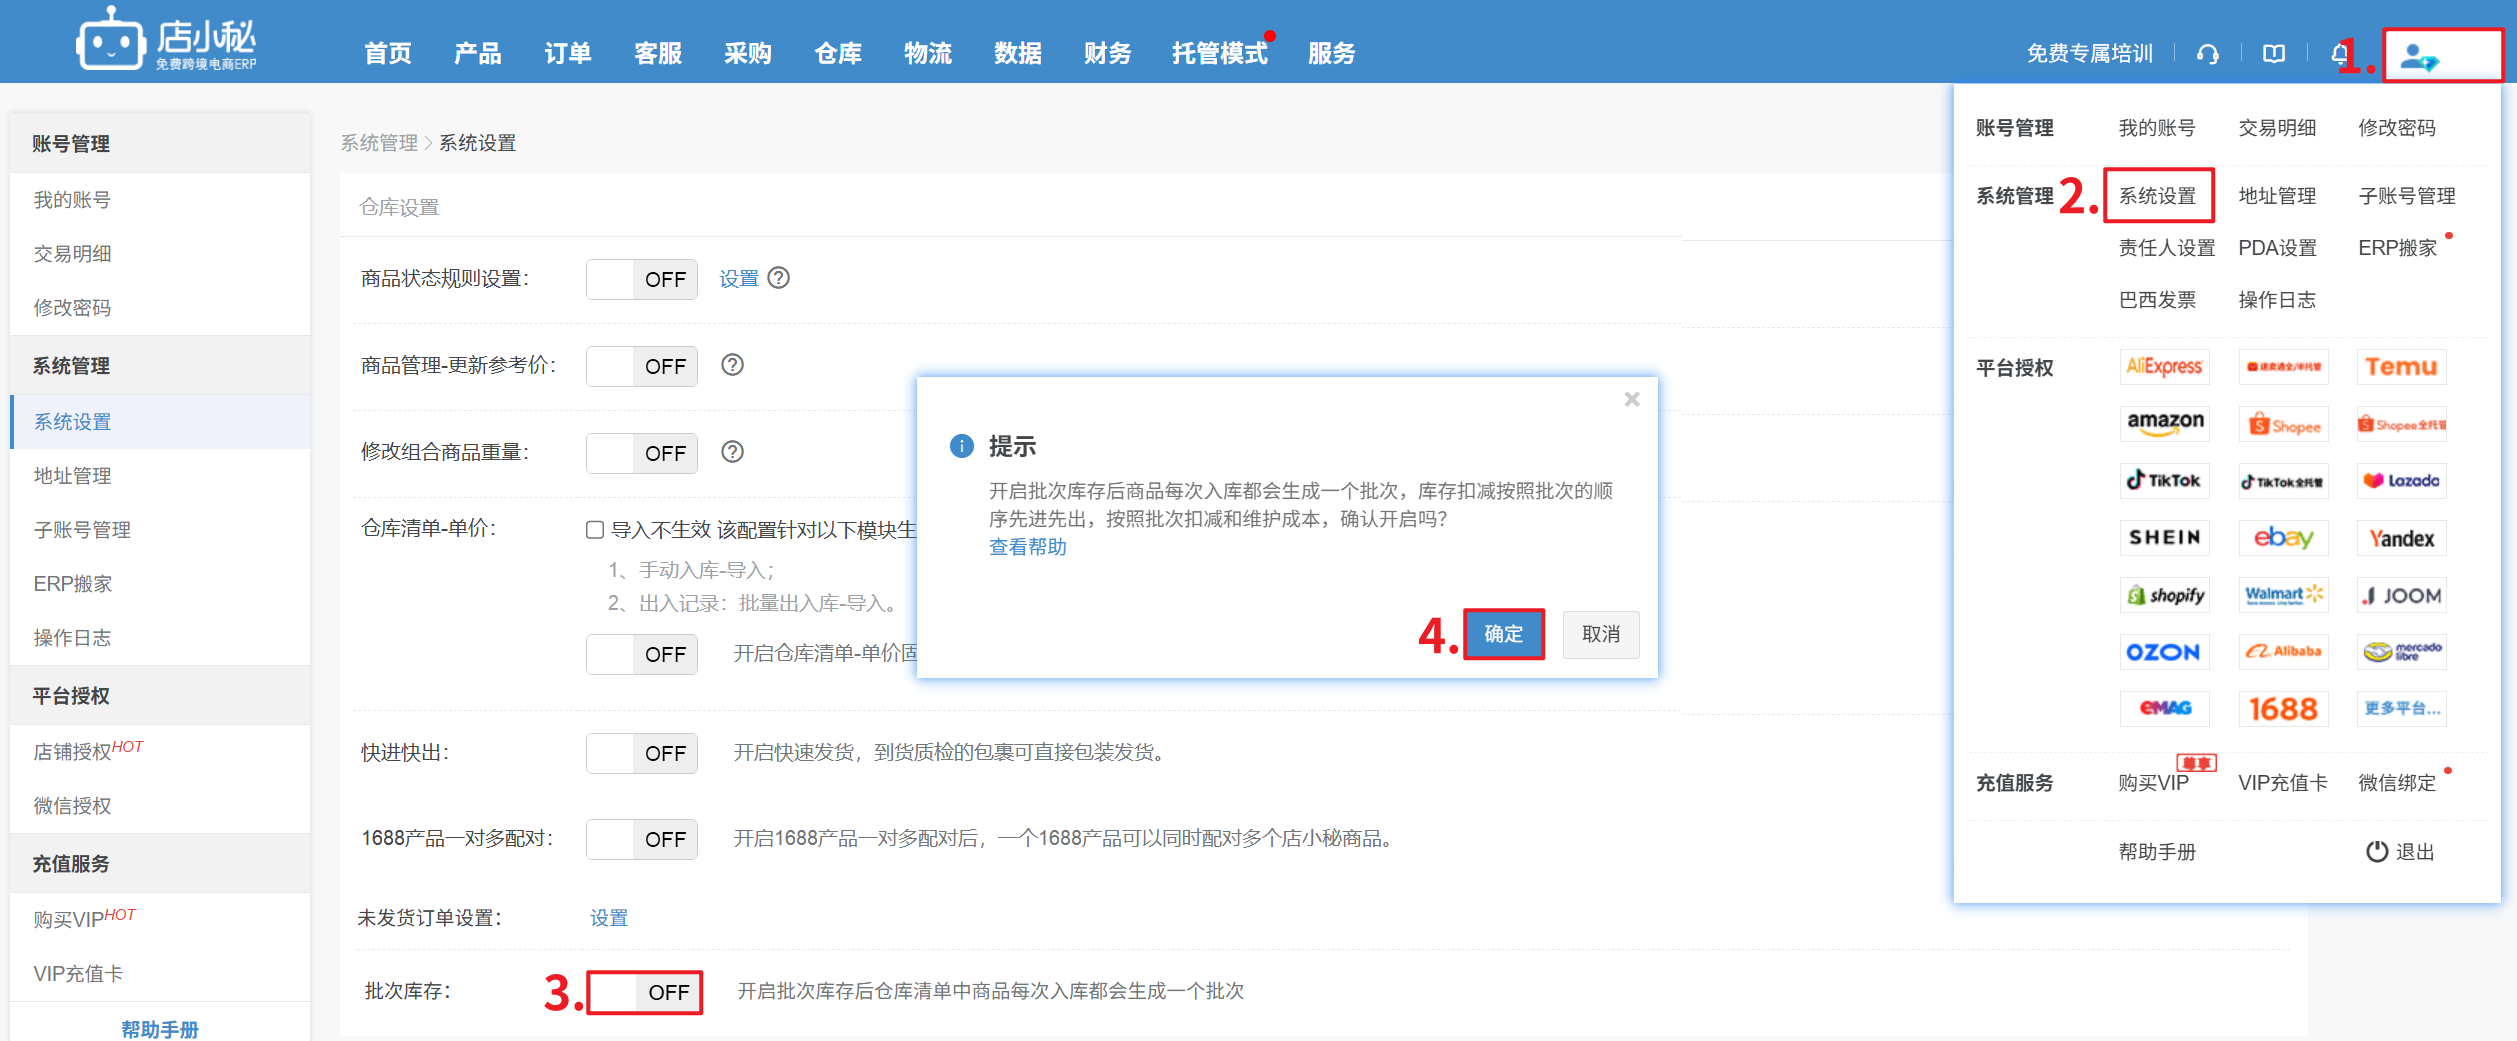2517x1041 pixels.
Task: Select the Amazon platform logo
Action: (2164, 423)
